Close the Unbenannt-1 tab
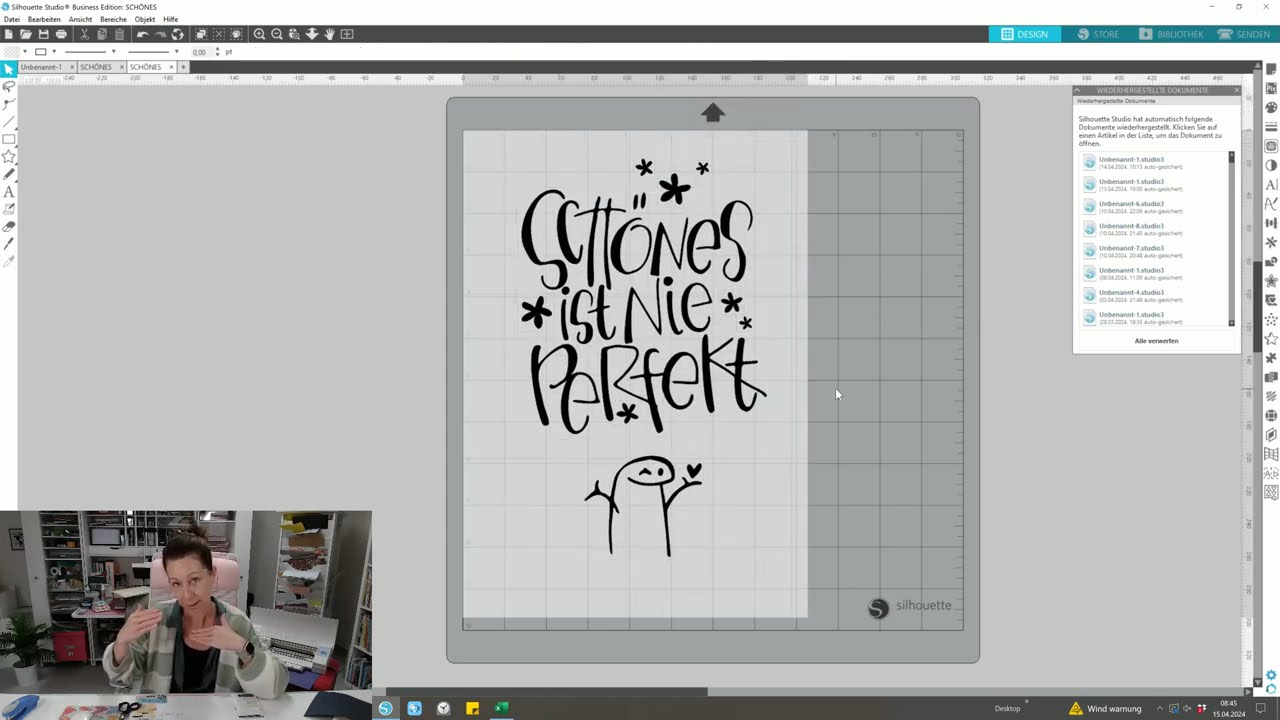 [x=72, y=67]
